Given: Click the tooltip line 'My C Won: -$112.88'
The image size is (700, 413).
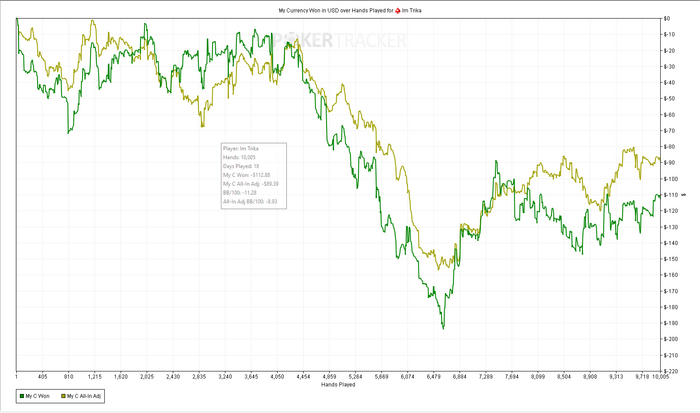Looking at the screenshot, I should point(246,175).
